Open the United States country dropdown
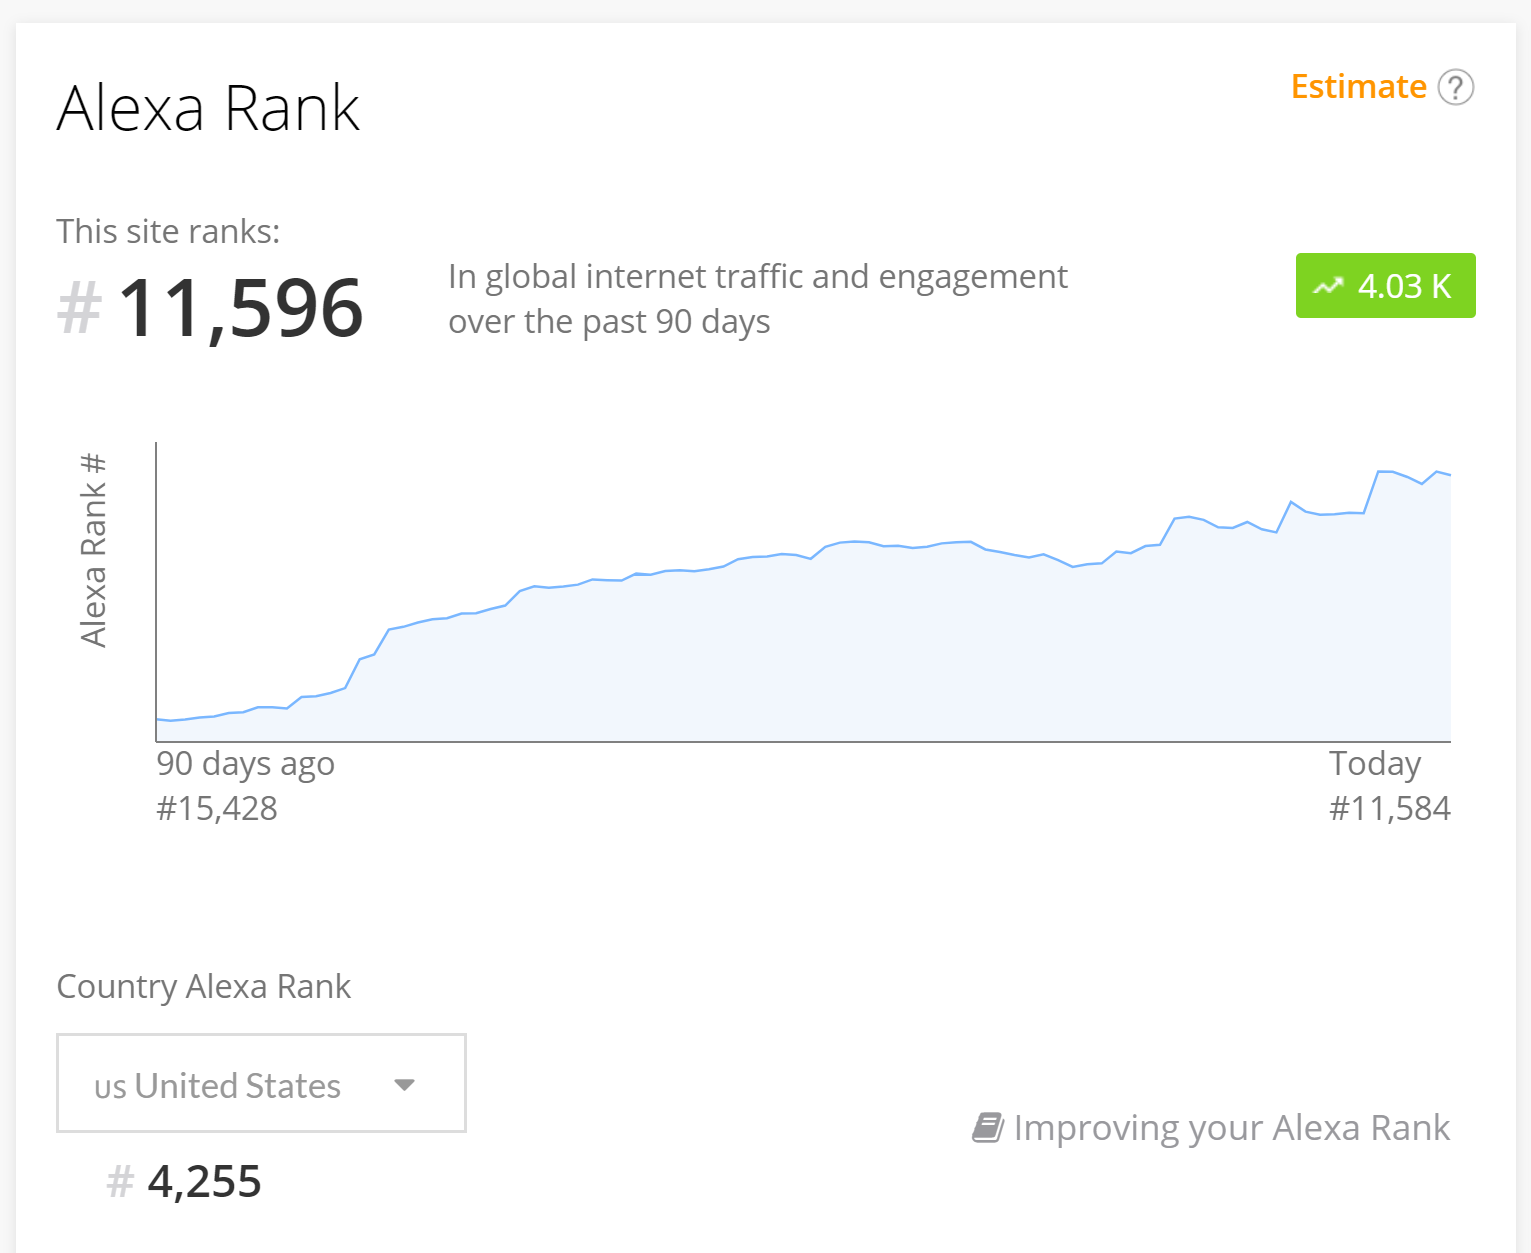The height and width of the screenshot is (1253, 1531). [261, 1083]
